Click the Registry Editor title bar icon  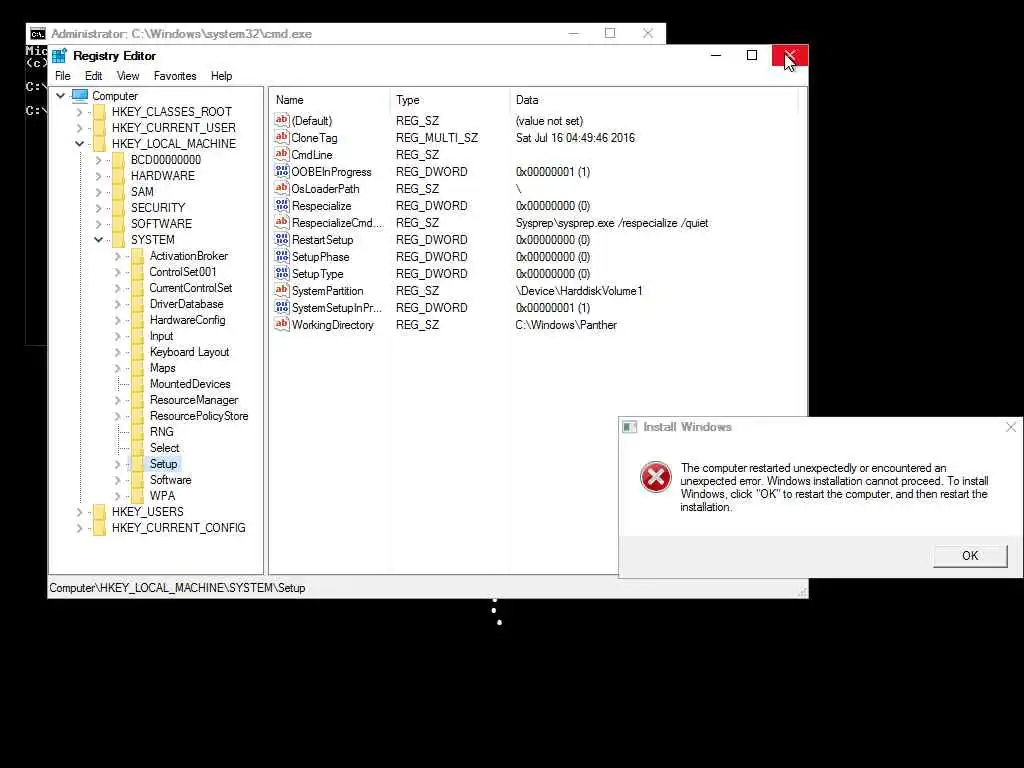coord(59,56)
